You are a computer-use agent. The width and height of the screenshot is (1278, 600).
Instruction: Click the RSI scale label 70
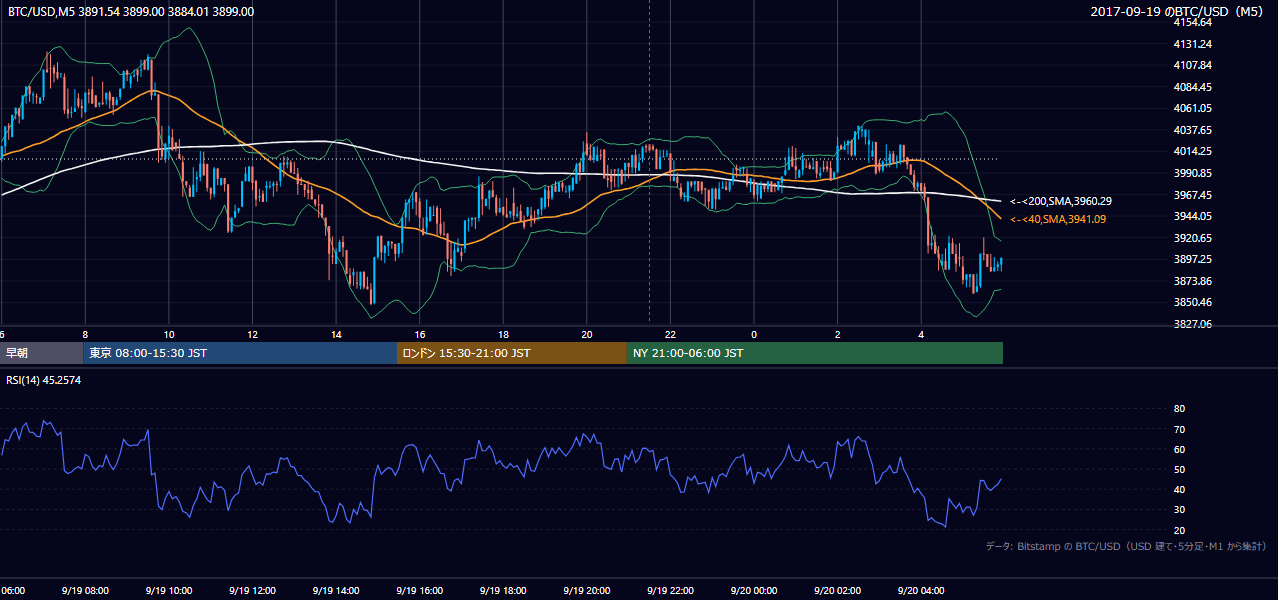click(1180, 429)
